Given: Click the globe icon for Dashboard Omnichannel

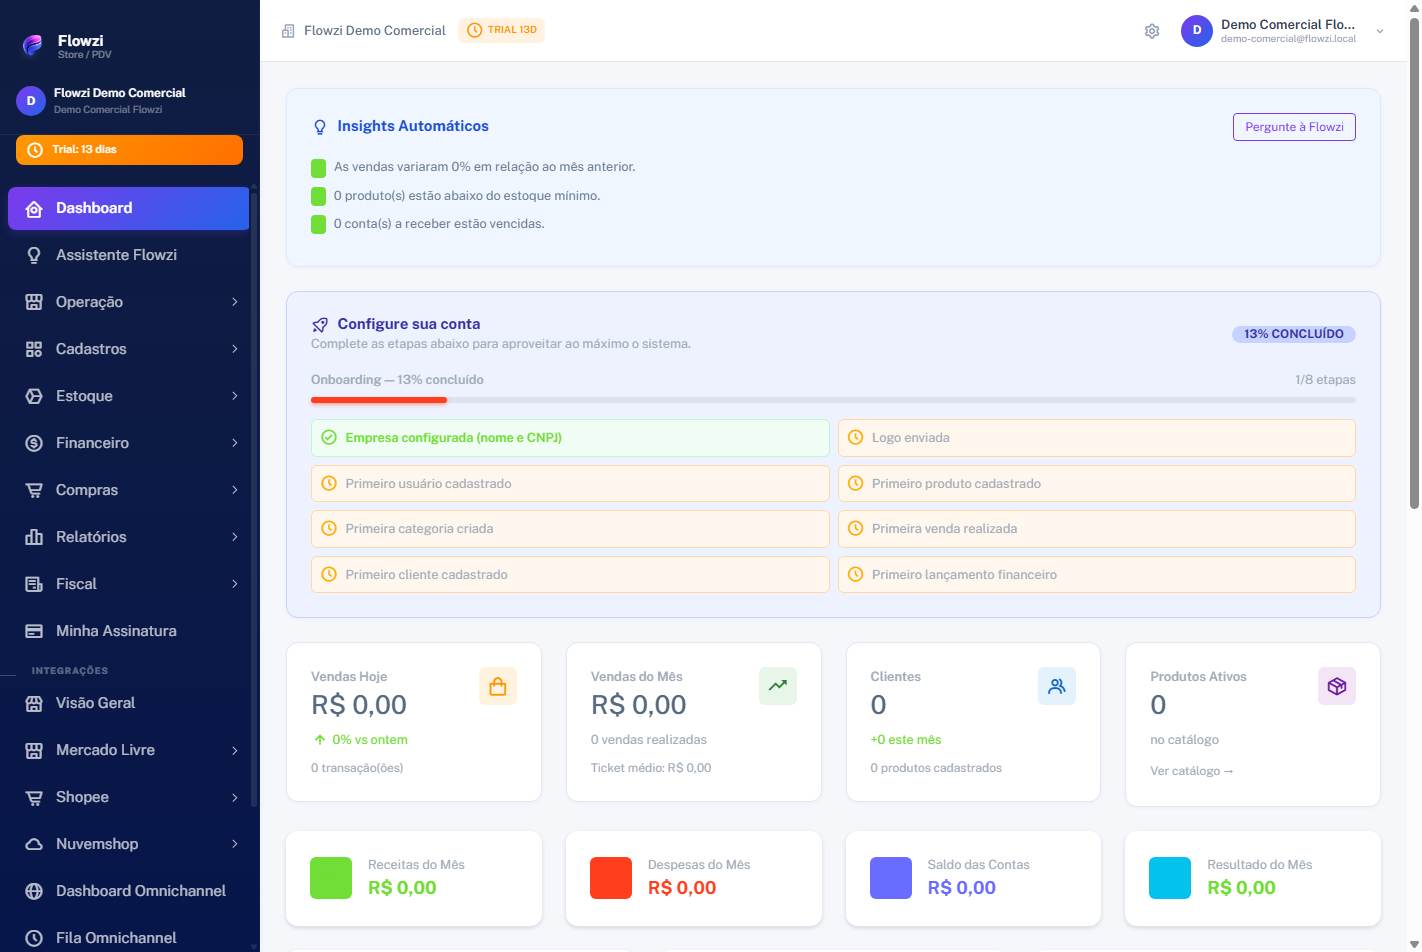Looking at the screenshot, I should (34, 891).
